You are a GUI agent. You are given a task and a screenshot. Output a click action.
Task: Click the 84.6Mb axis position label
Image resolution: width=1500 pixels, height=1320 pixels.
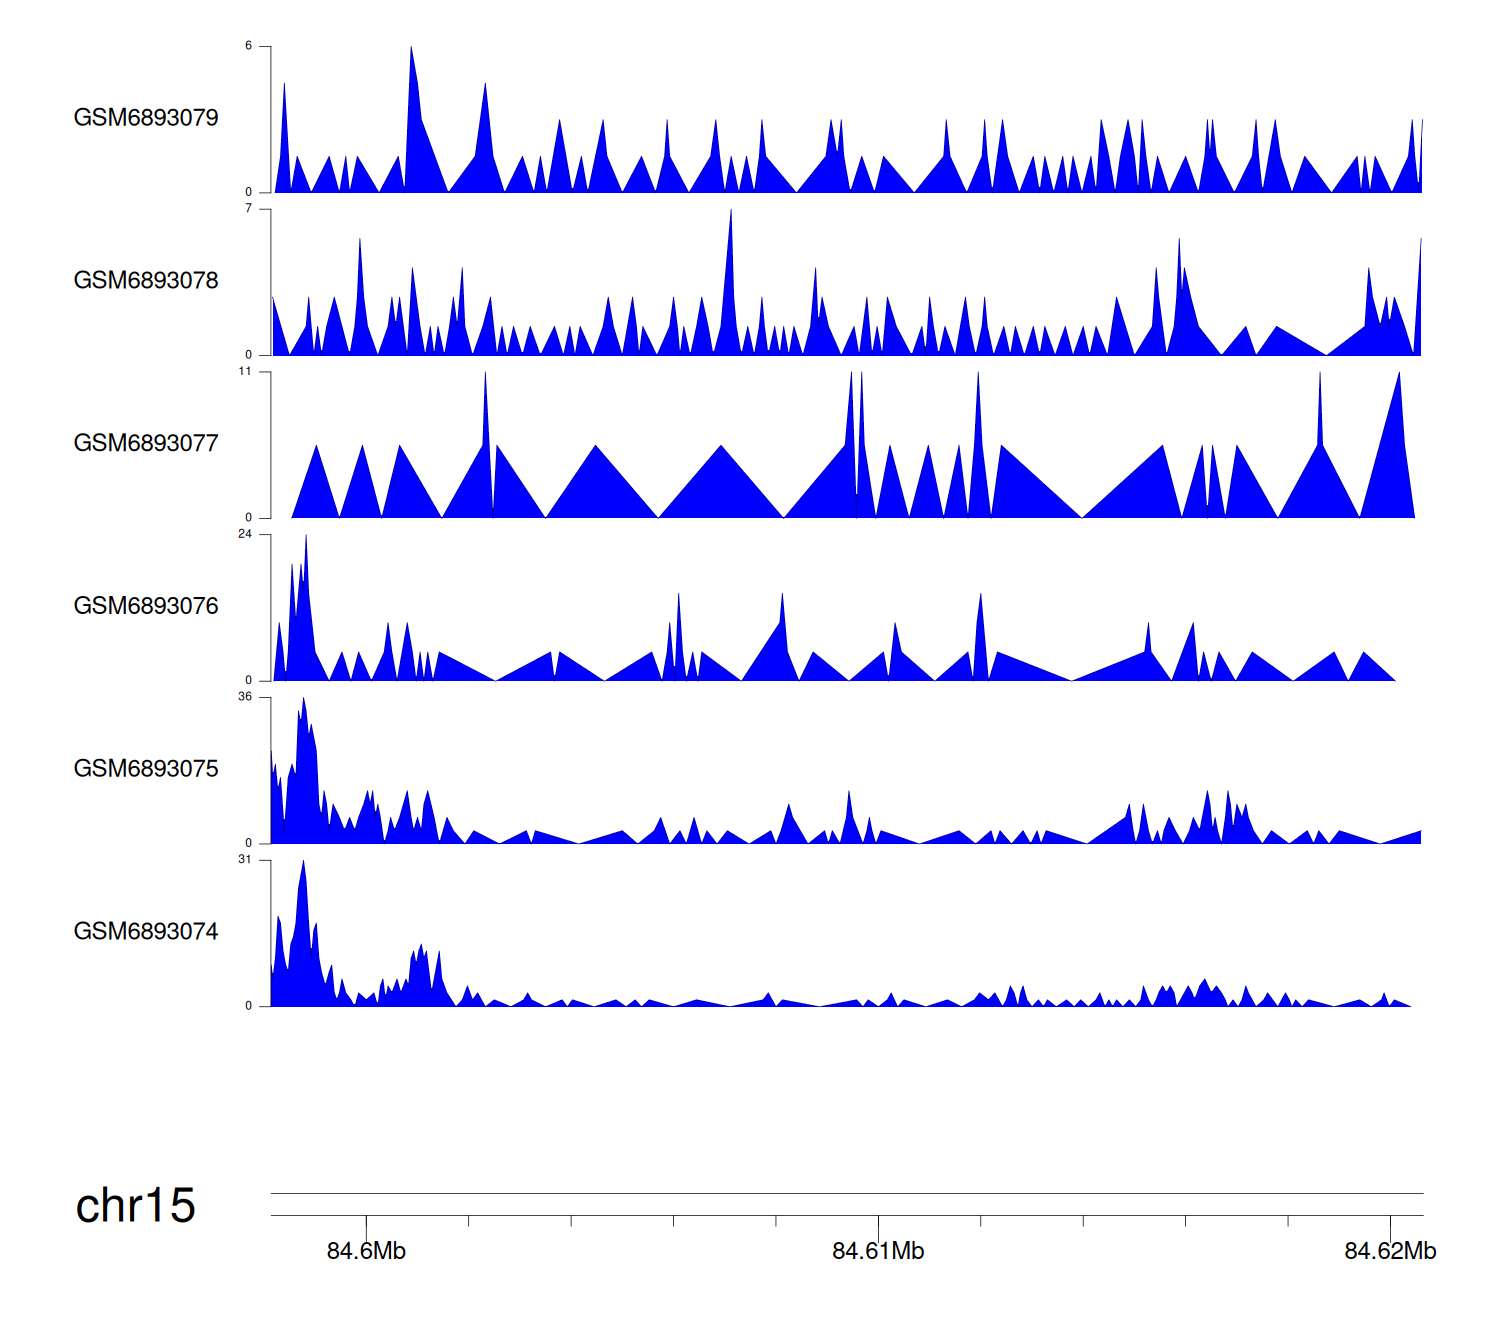pos(366,1251)
